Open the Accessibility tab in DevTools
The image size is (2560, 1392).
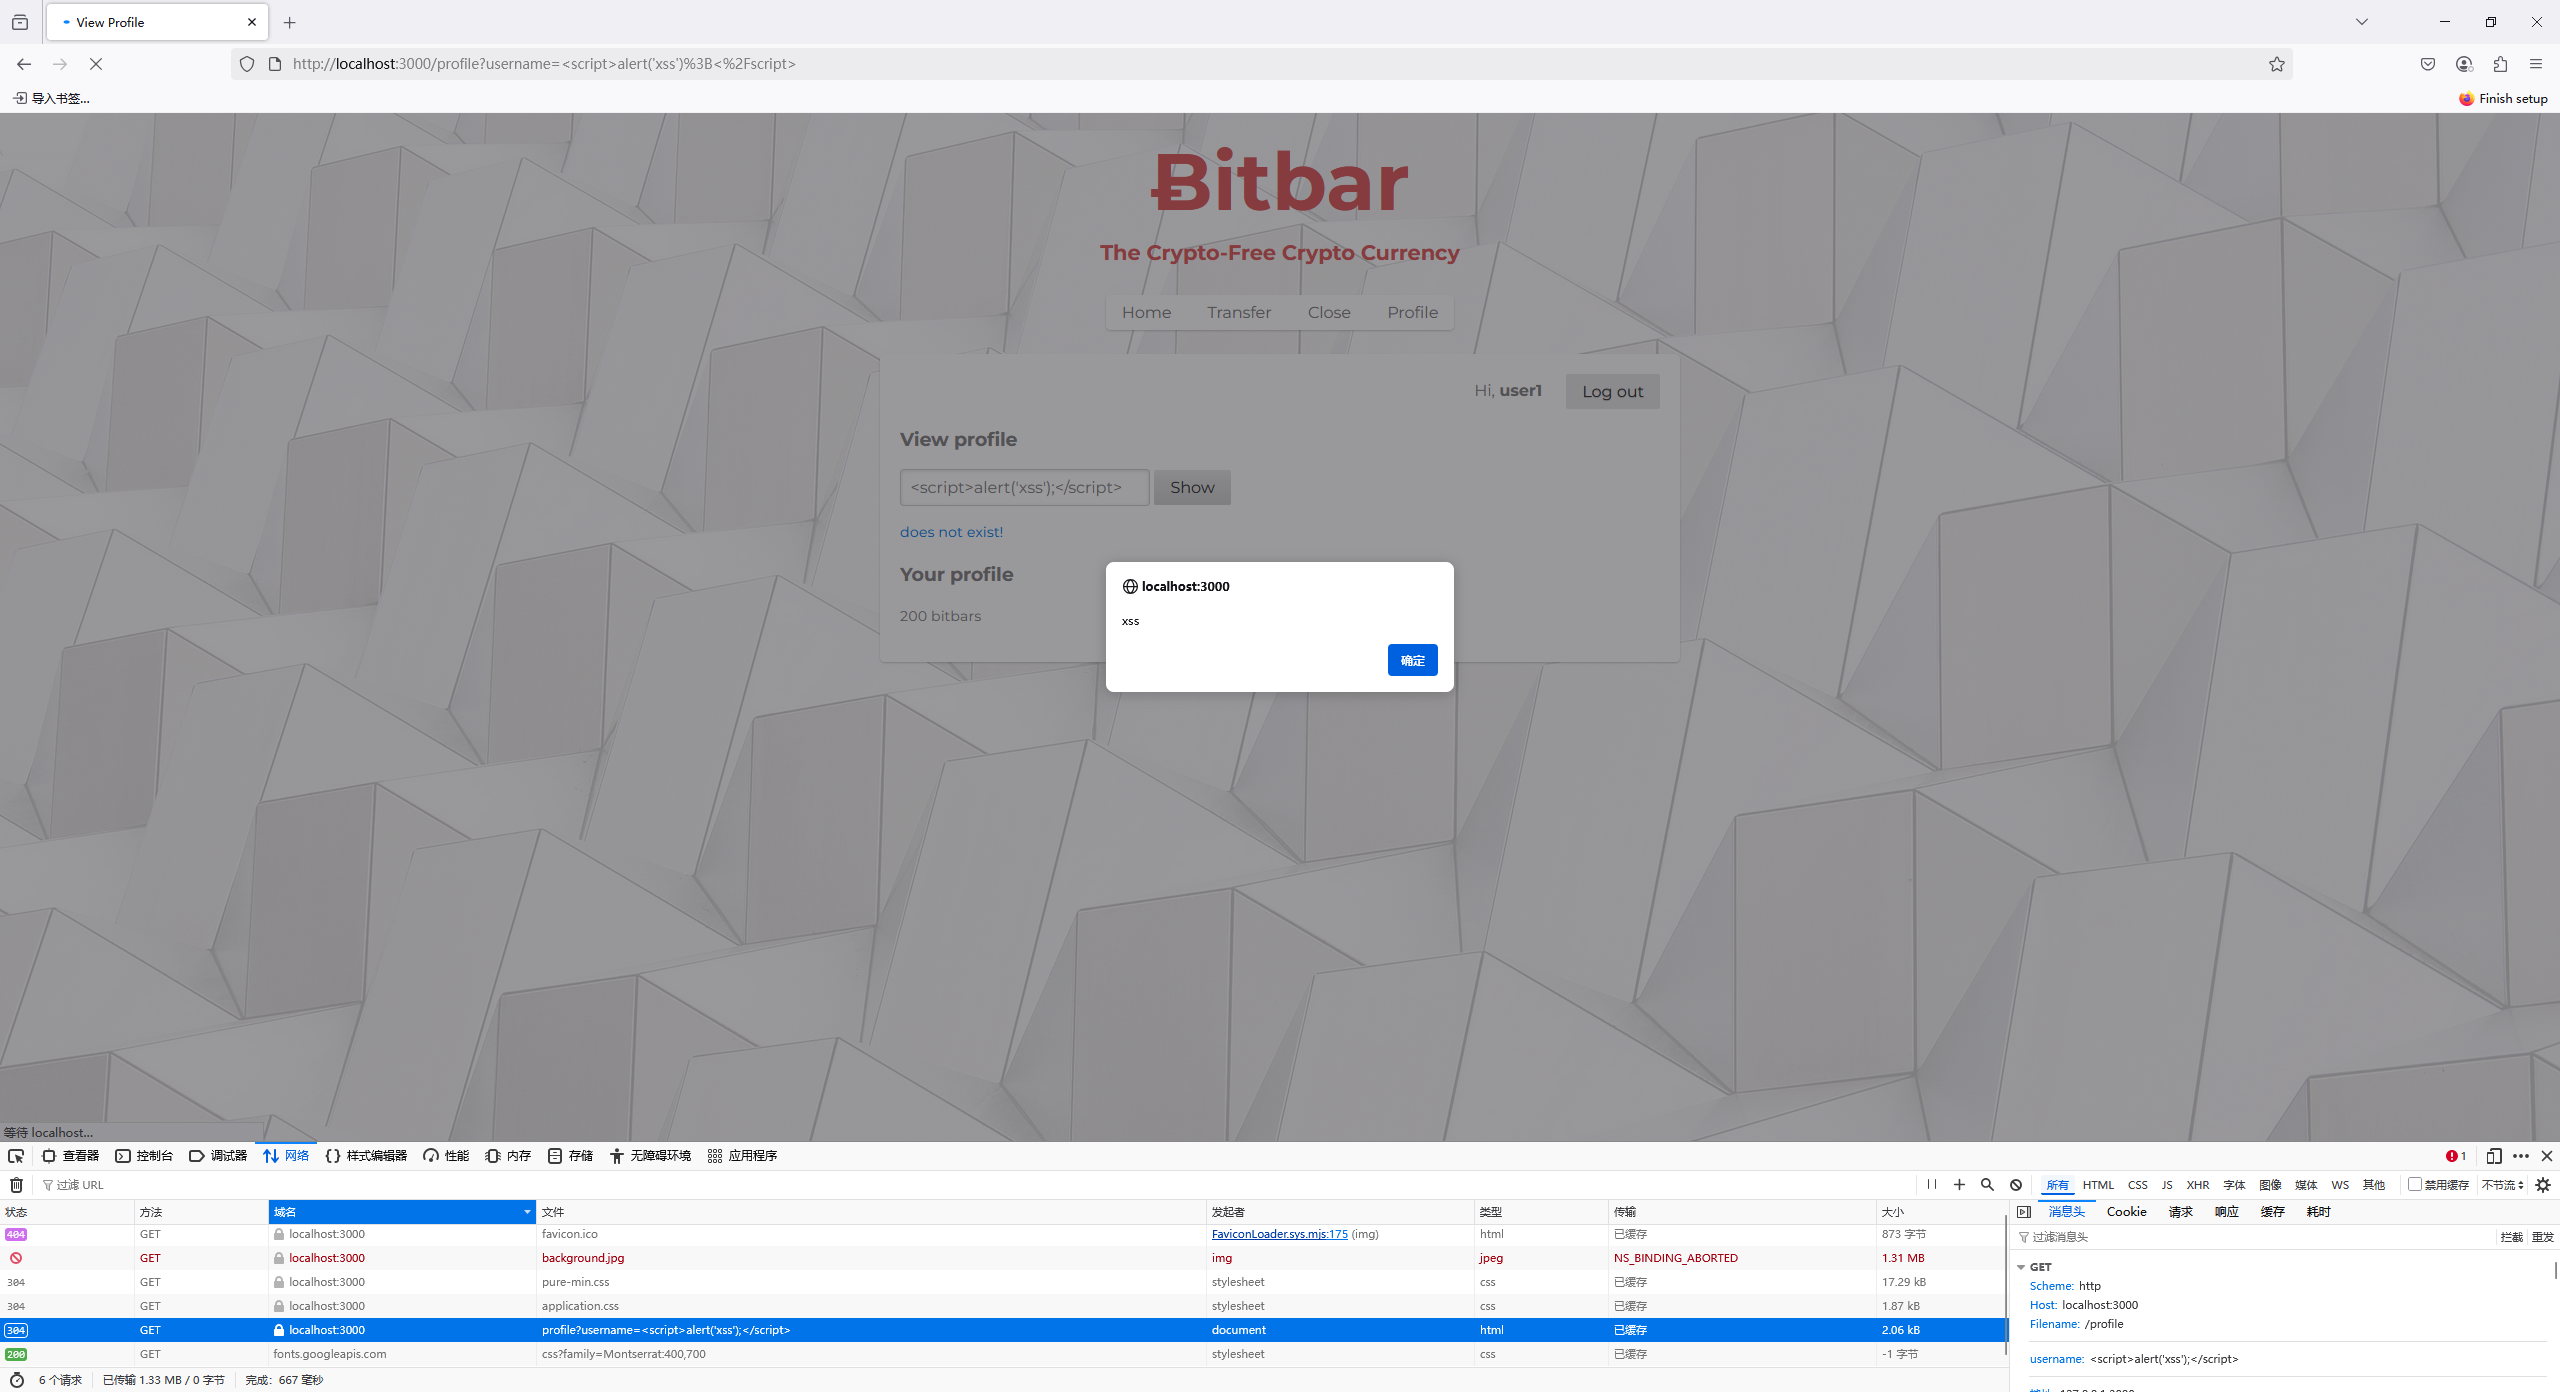650,1156
